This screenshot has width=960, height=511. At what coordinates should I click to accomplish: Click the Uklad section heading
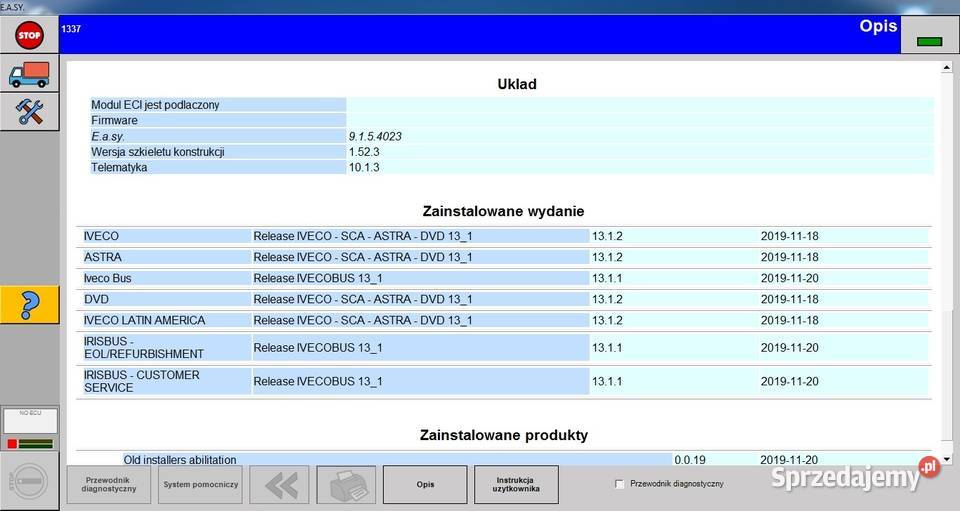(517, 84)
